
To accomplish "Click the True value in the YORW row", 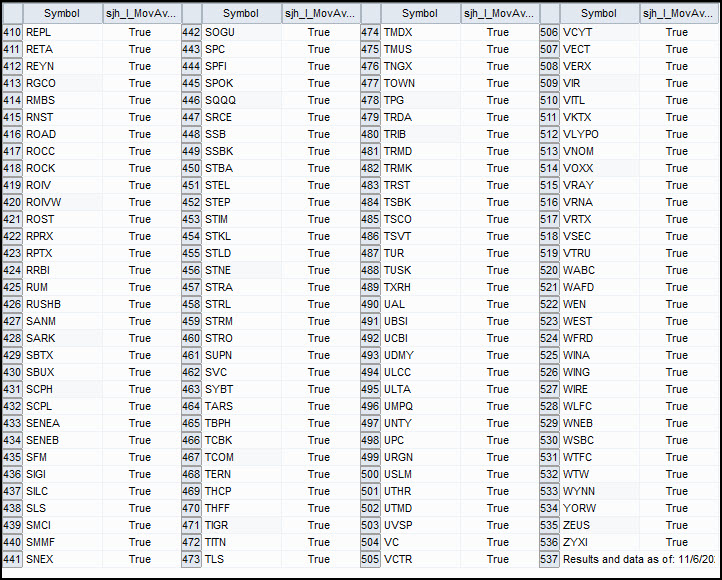I will click(x=677, y=508).
